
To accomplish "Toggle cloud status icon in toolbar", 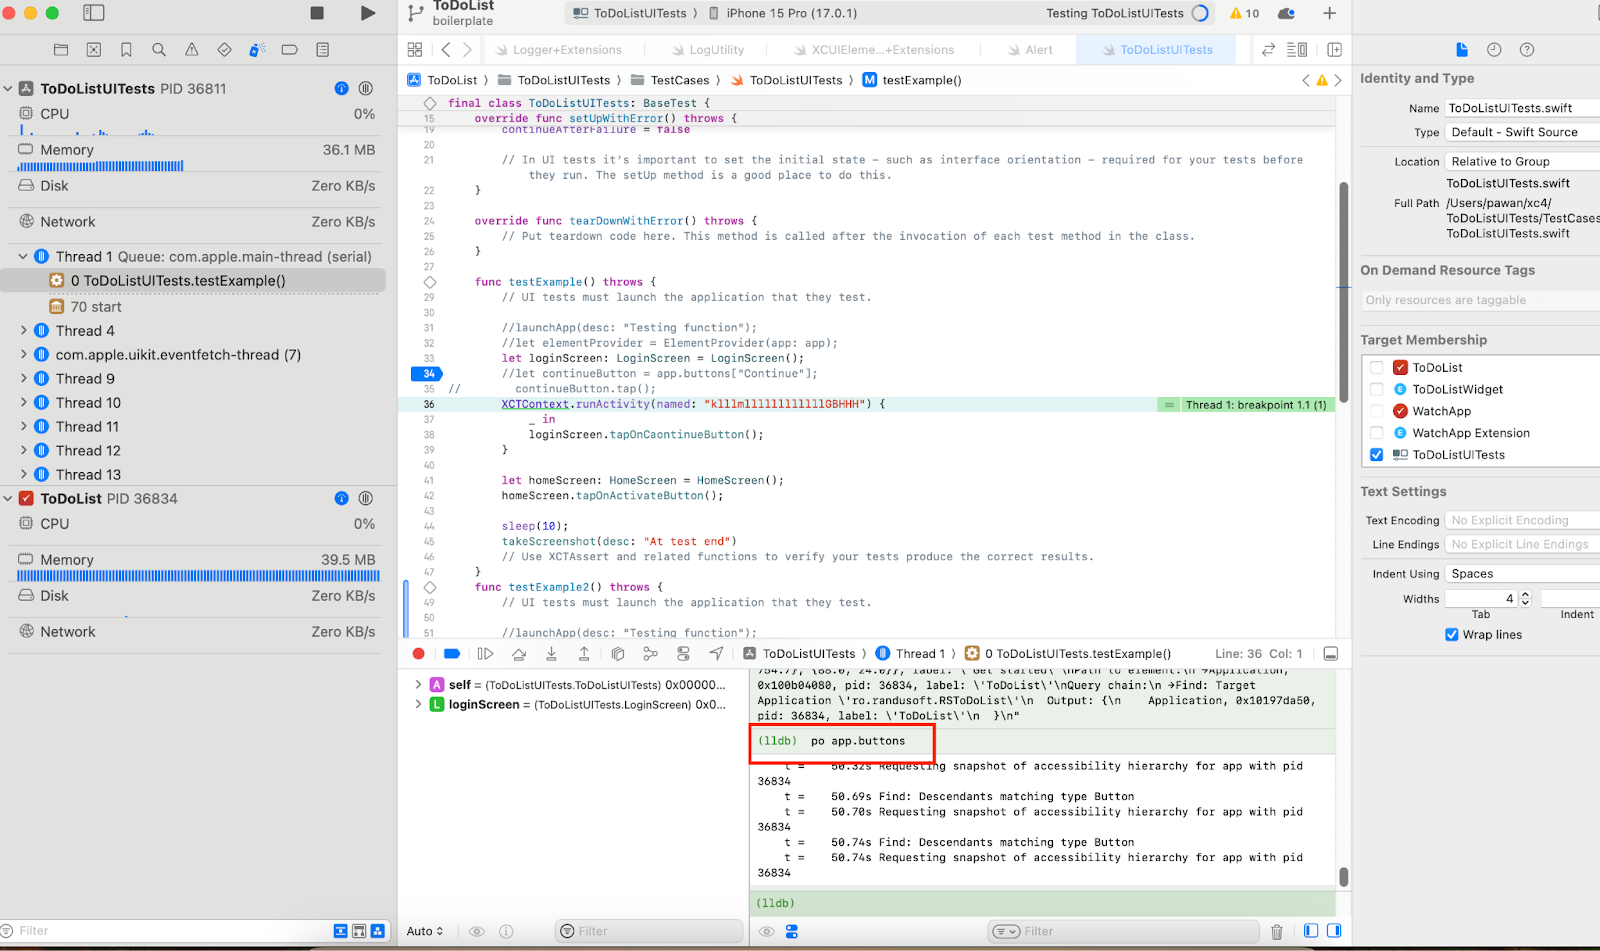I will 1287,13.
